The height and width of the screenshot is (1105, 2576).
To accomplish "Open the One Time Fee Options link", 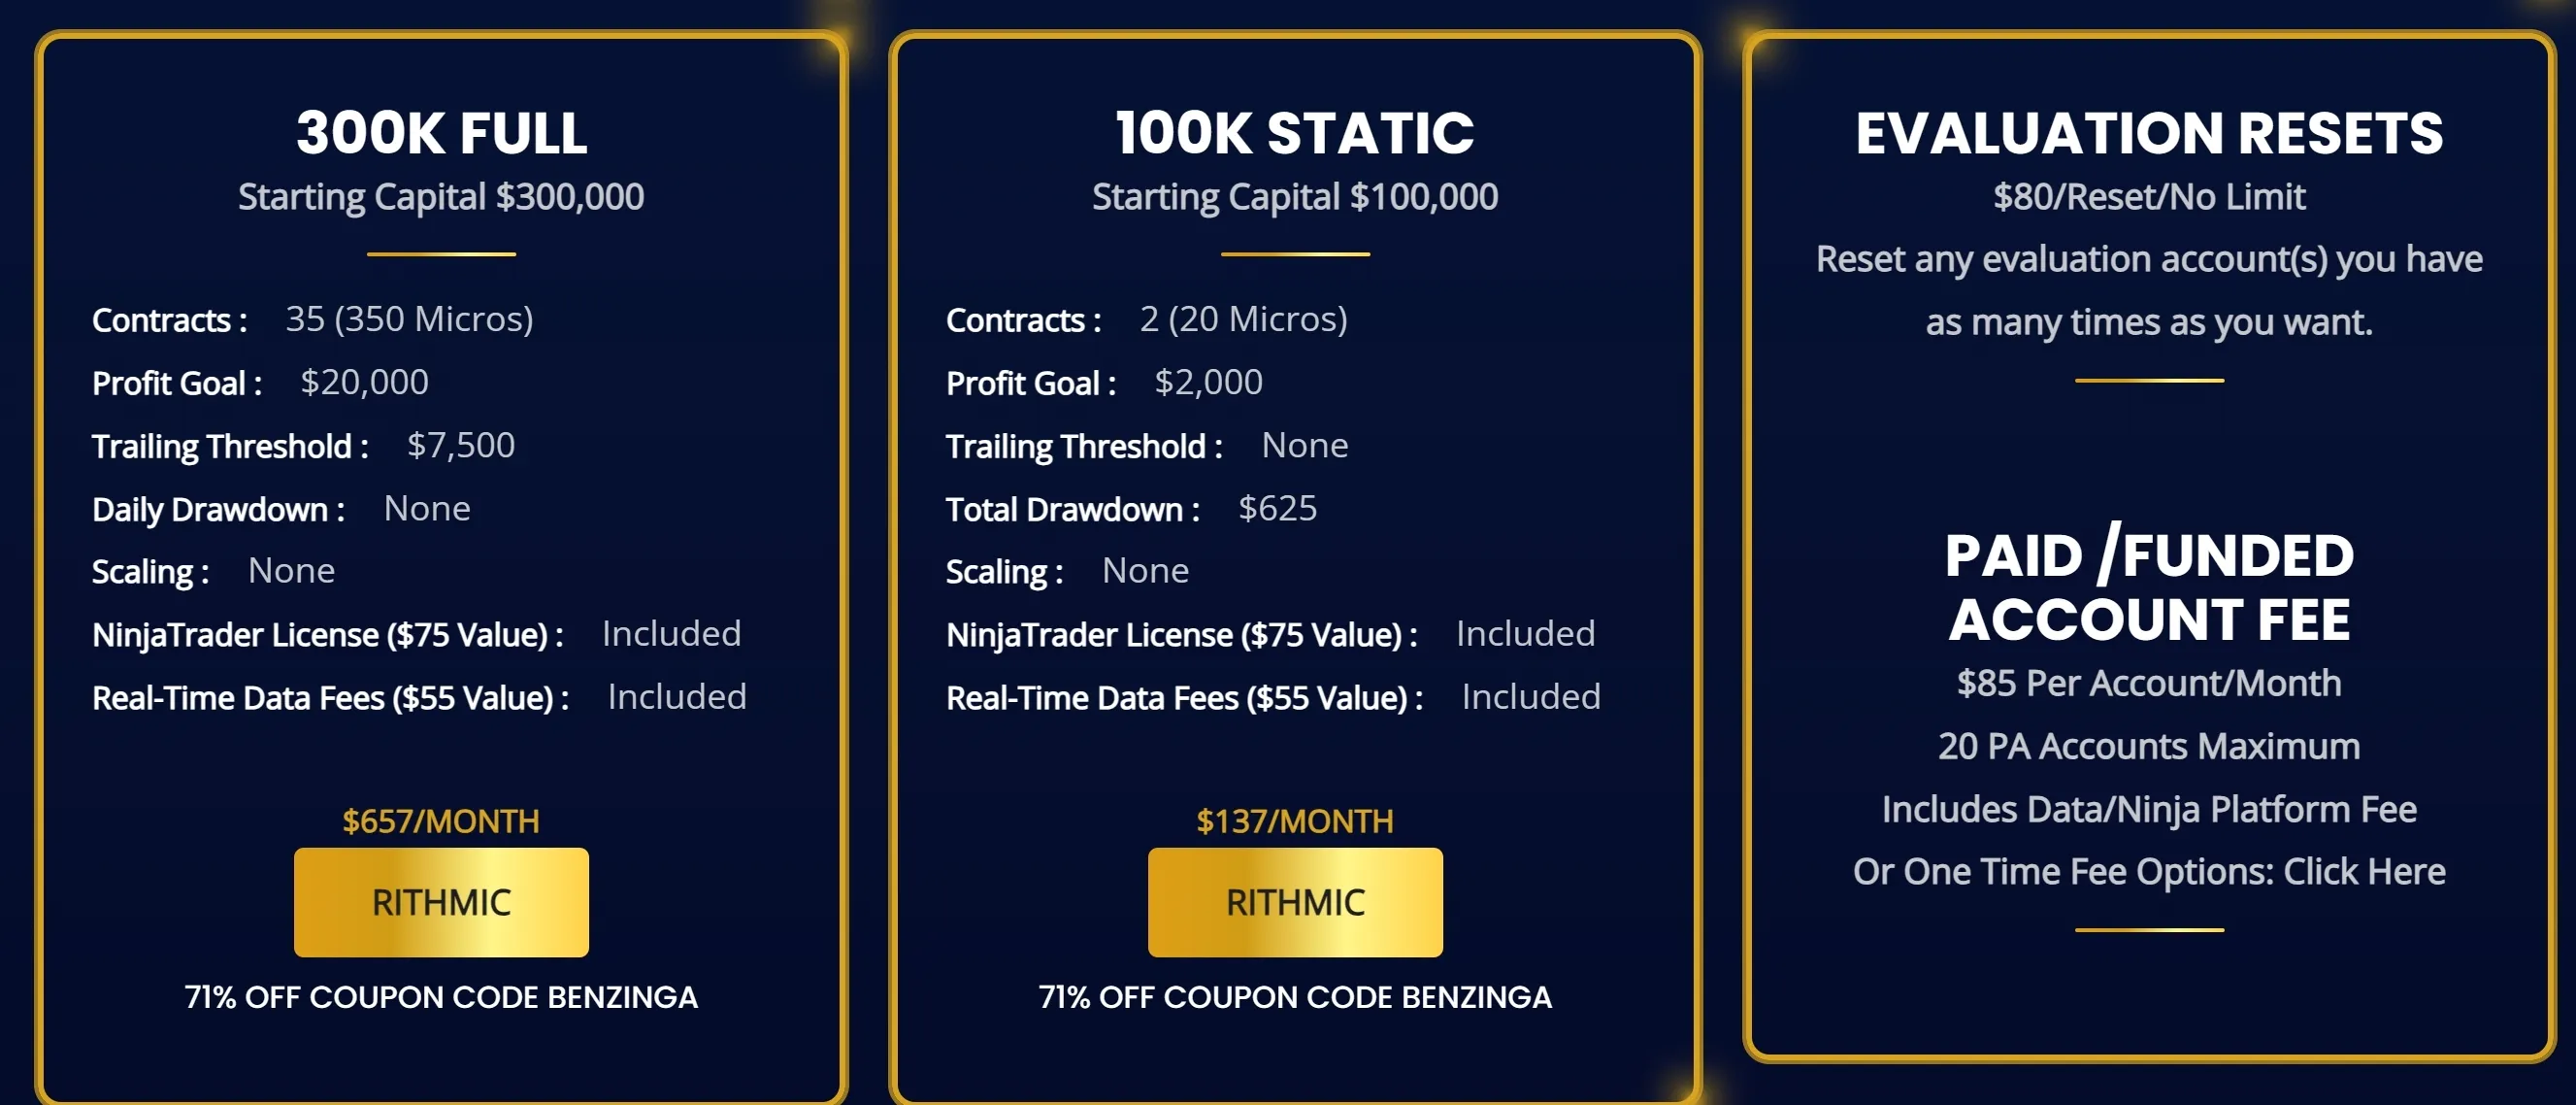I will pos(2364,872).
